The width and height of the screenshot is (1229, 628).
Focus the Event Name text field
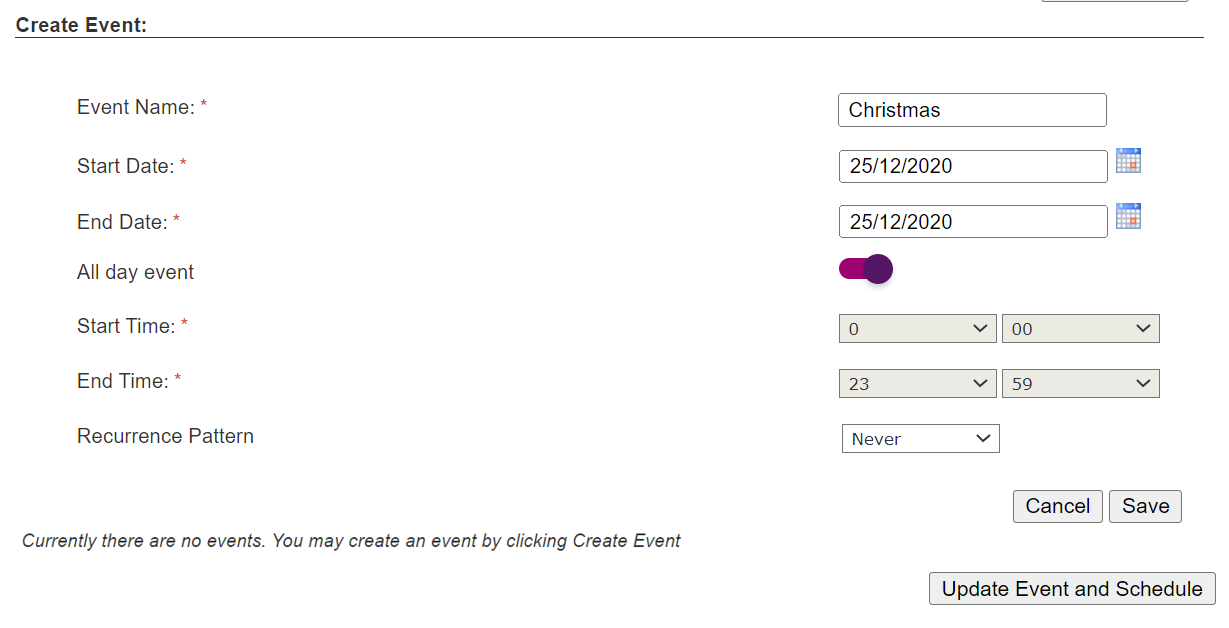click(972, 110)
